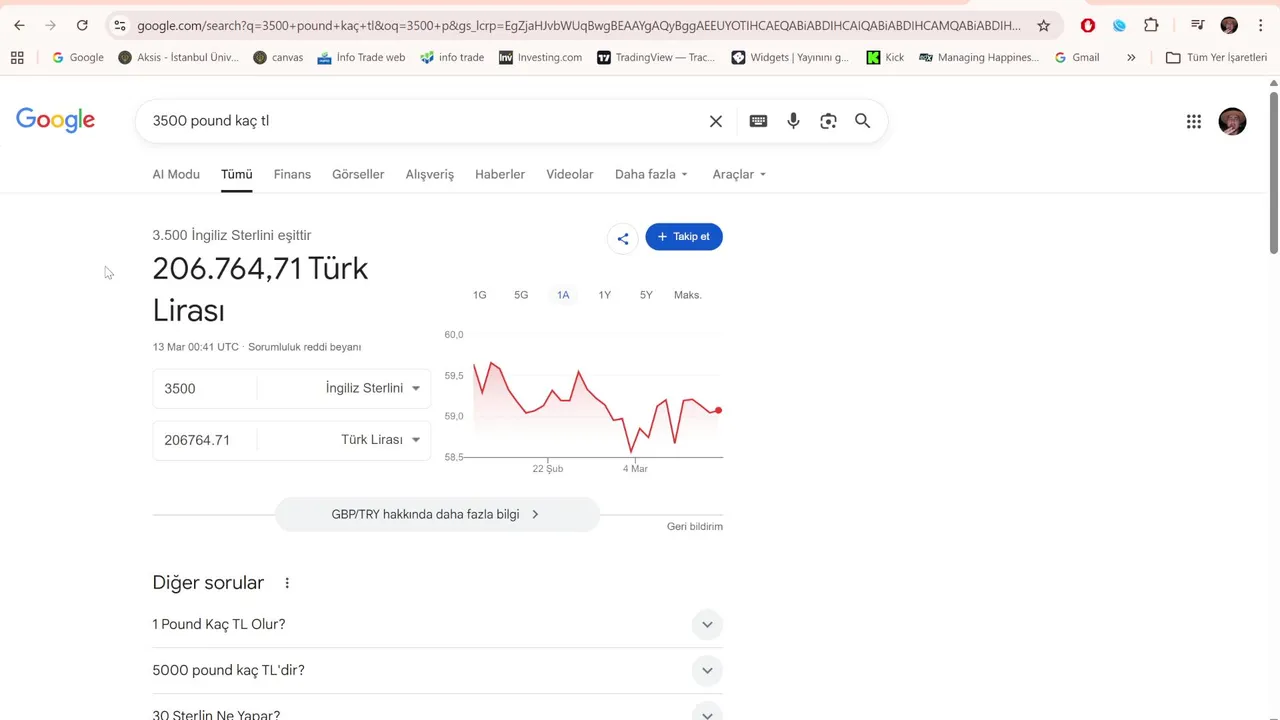Select the 1G chart time range
Viewport: 1280px width, 720px height.
[480, 295]
